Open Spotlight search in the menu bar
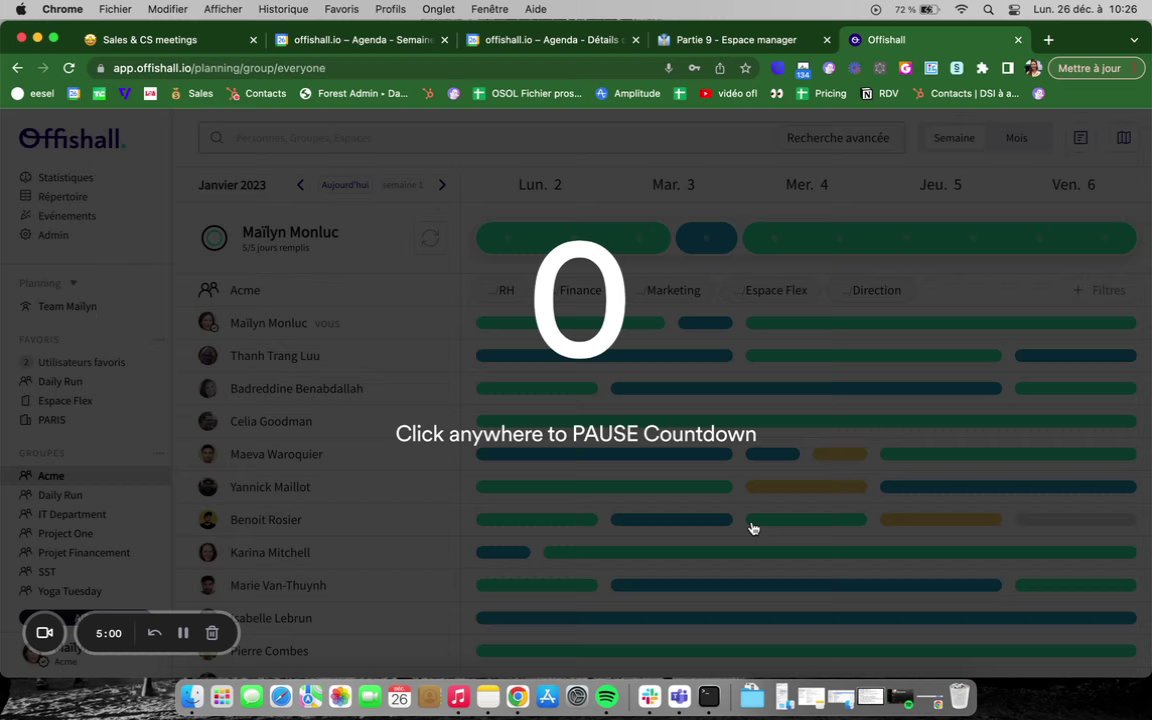This screenshot has height=720, width=1152. pos(988,10)
